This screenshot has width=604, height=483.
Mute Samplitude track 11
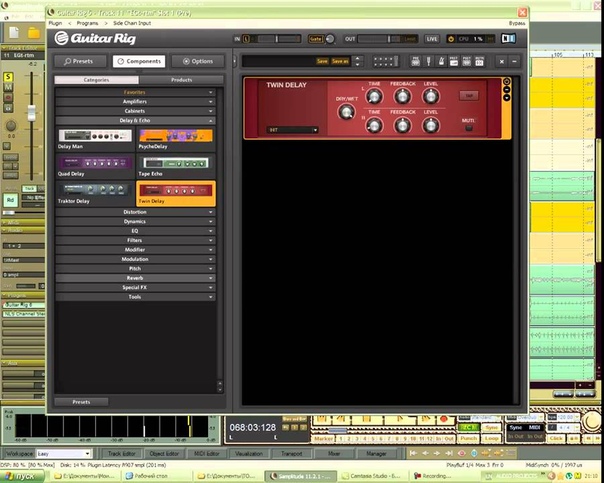[8, 87]
